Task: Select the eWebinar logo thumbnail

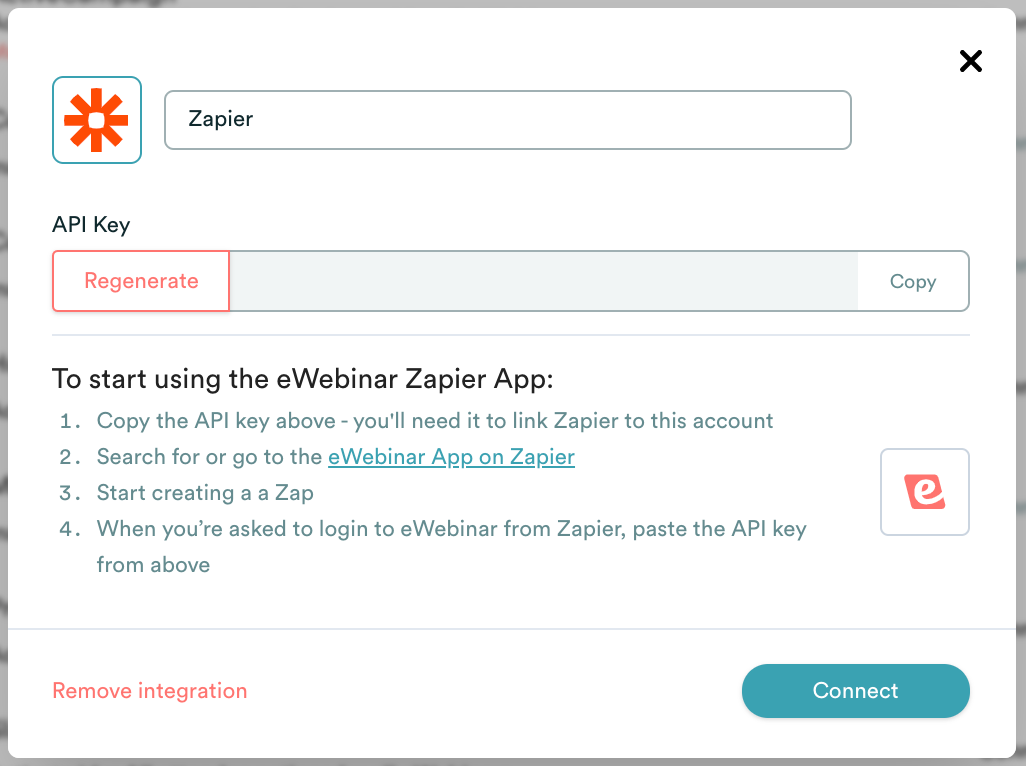Action: (924, 492)
